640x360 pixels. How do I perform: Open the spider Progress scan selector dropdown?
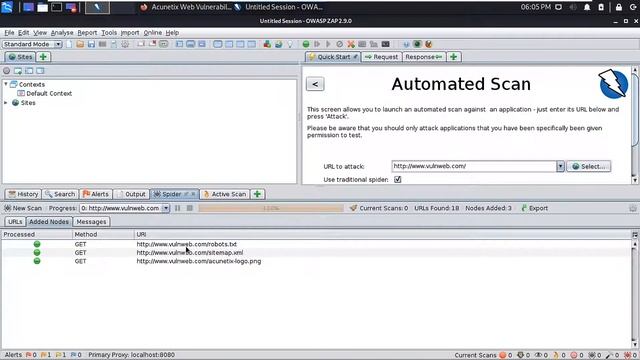click(165, 208)
